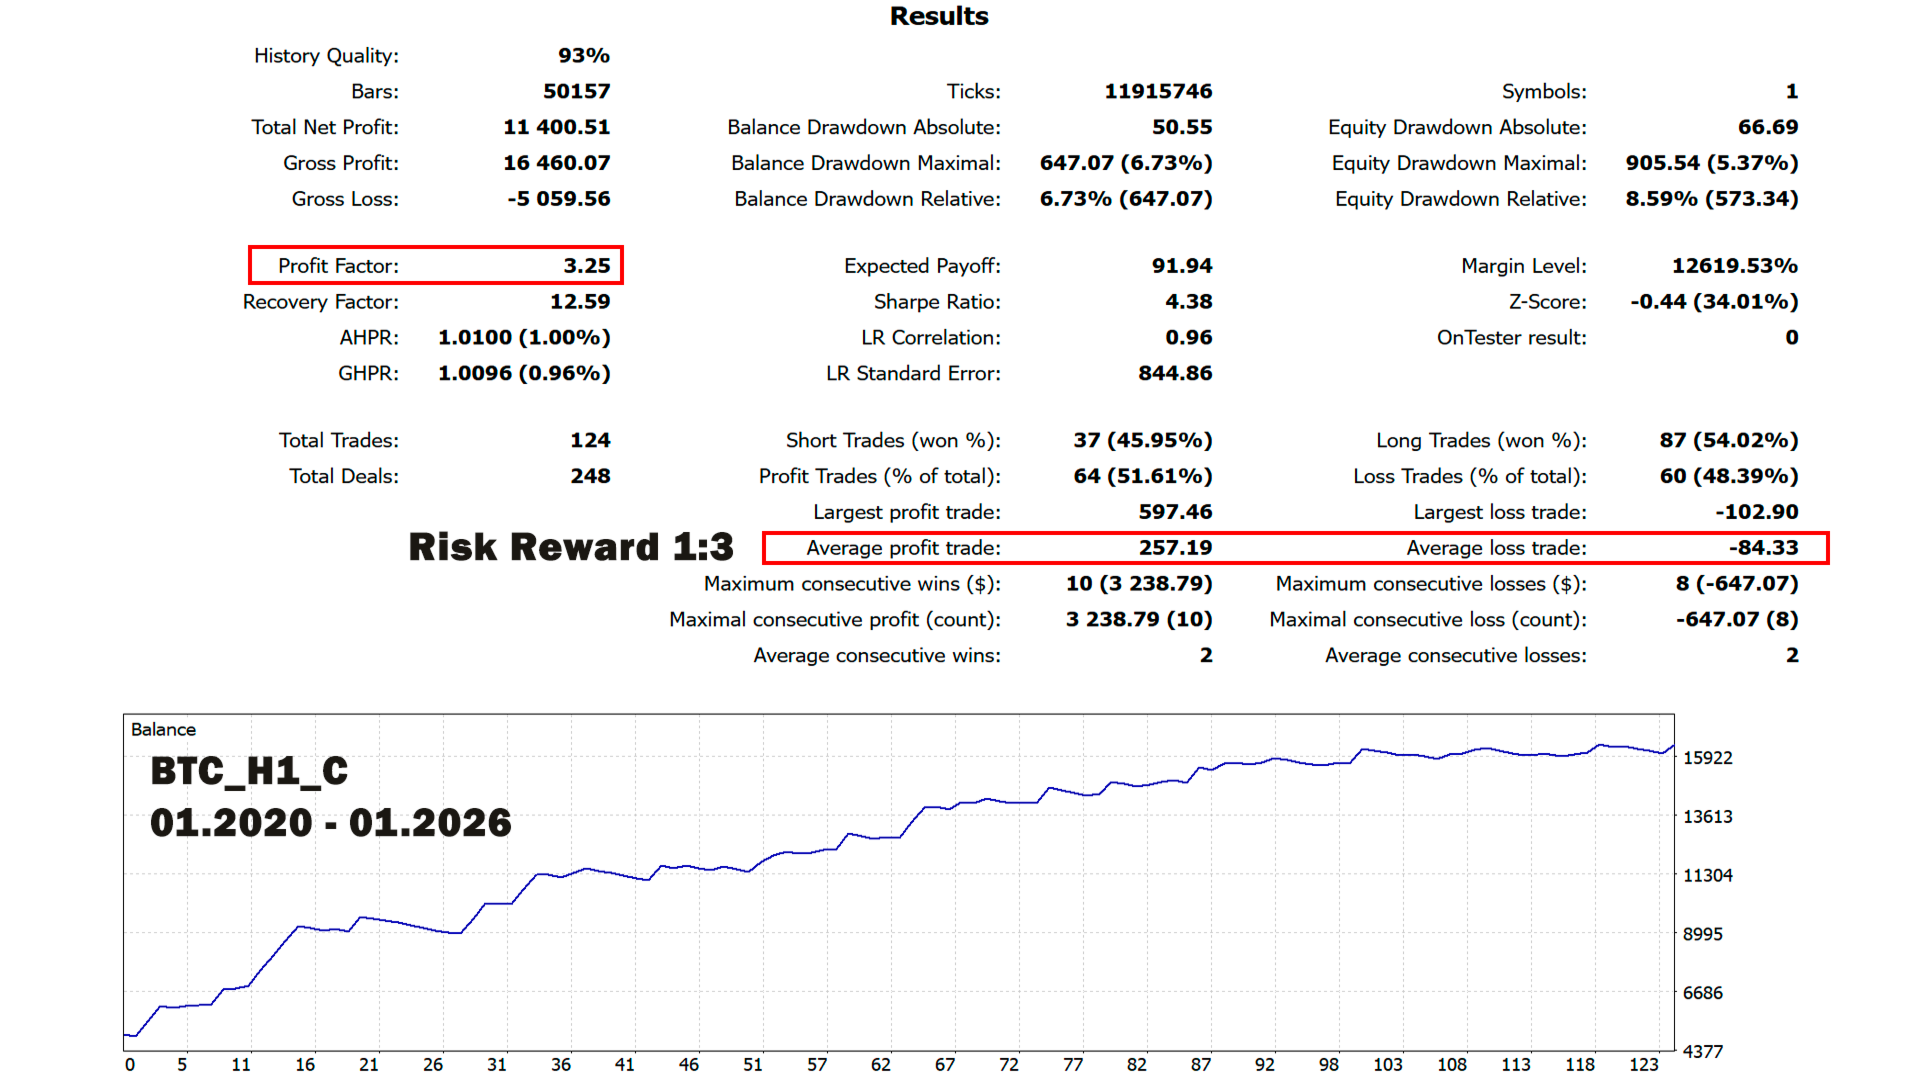Image resolution: width=1920 pixels, height=1080 pixels.
Task: Click the x-axis label 62
Action: [880, 1065]
